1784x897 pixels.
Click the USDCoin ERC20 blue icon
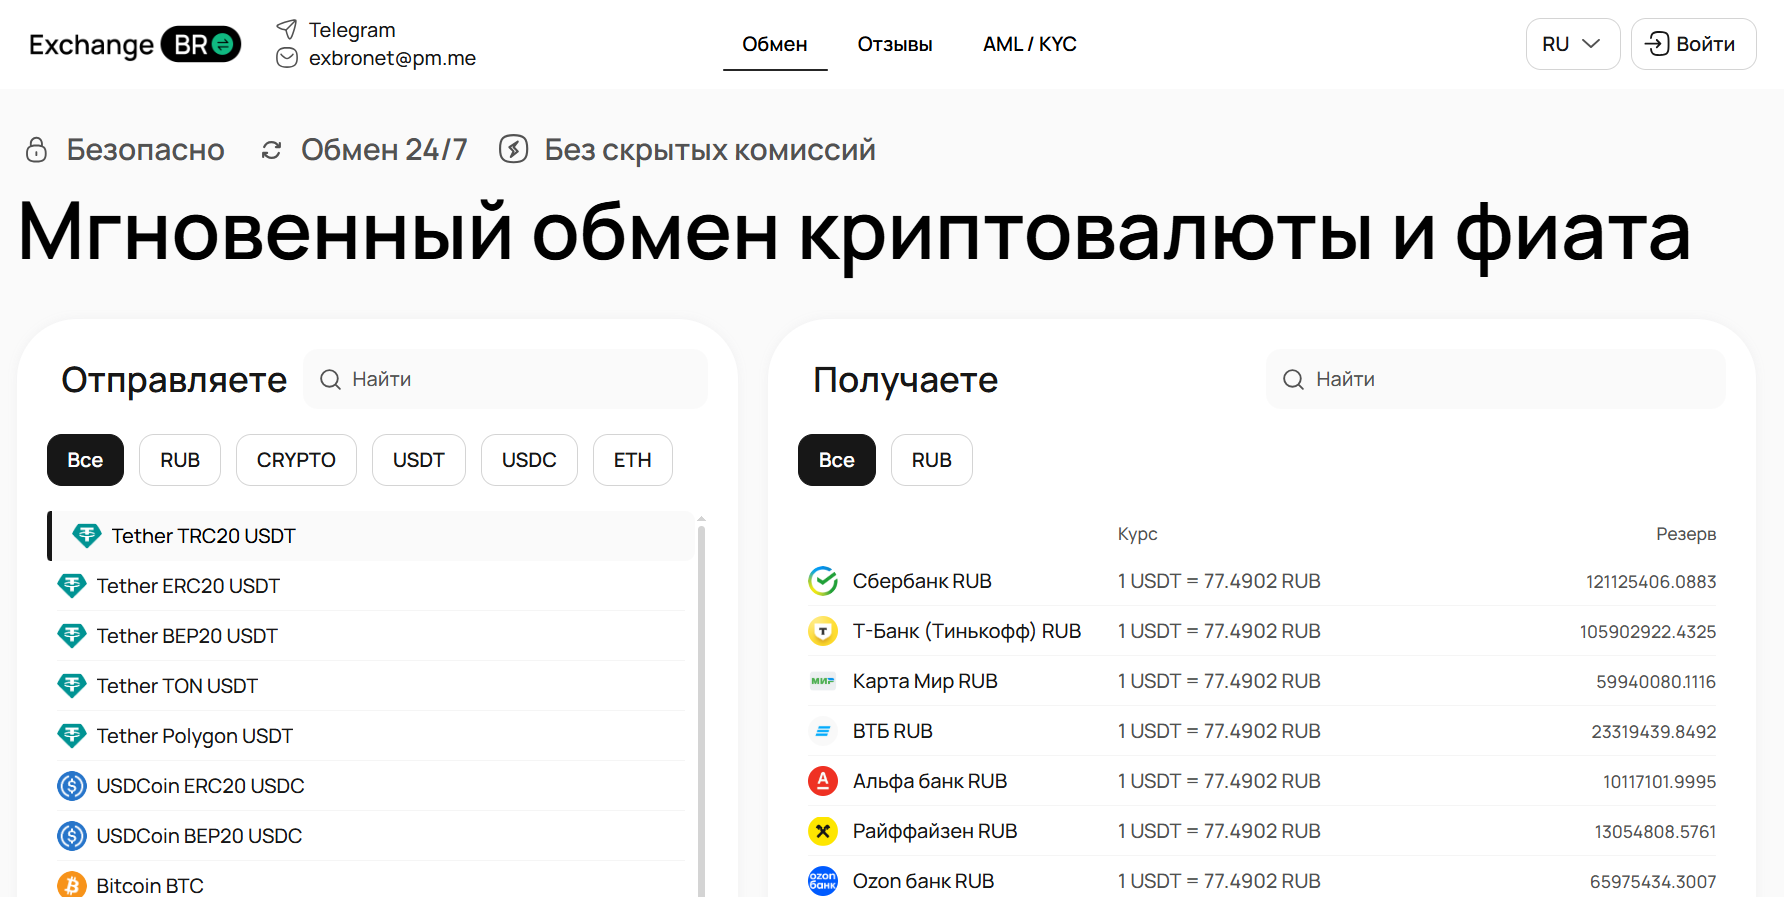point(72,786)
